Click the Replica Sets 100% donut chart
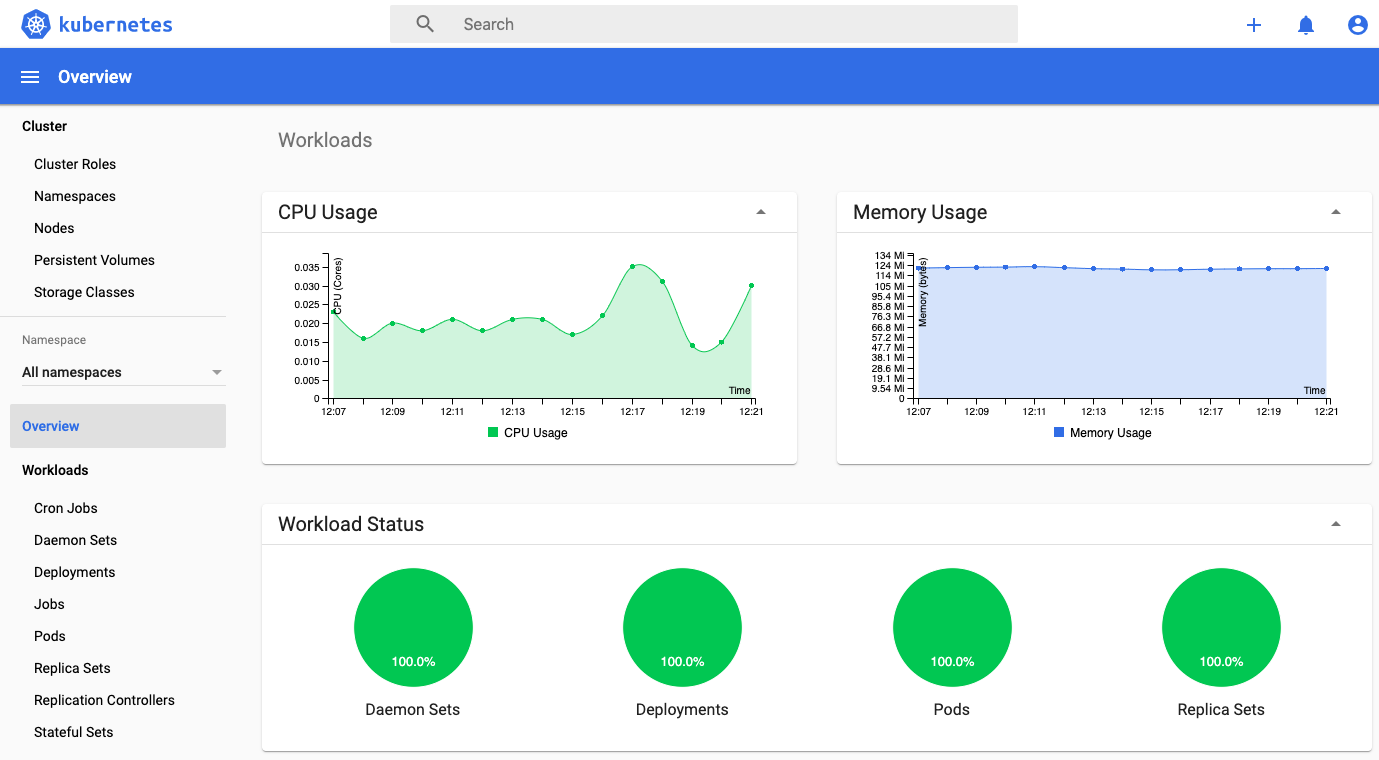Screen dimensions: 1379x760 pyautogui.click(x=1221, y=627)
